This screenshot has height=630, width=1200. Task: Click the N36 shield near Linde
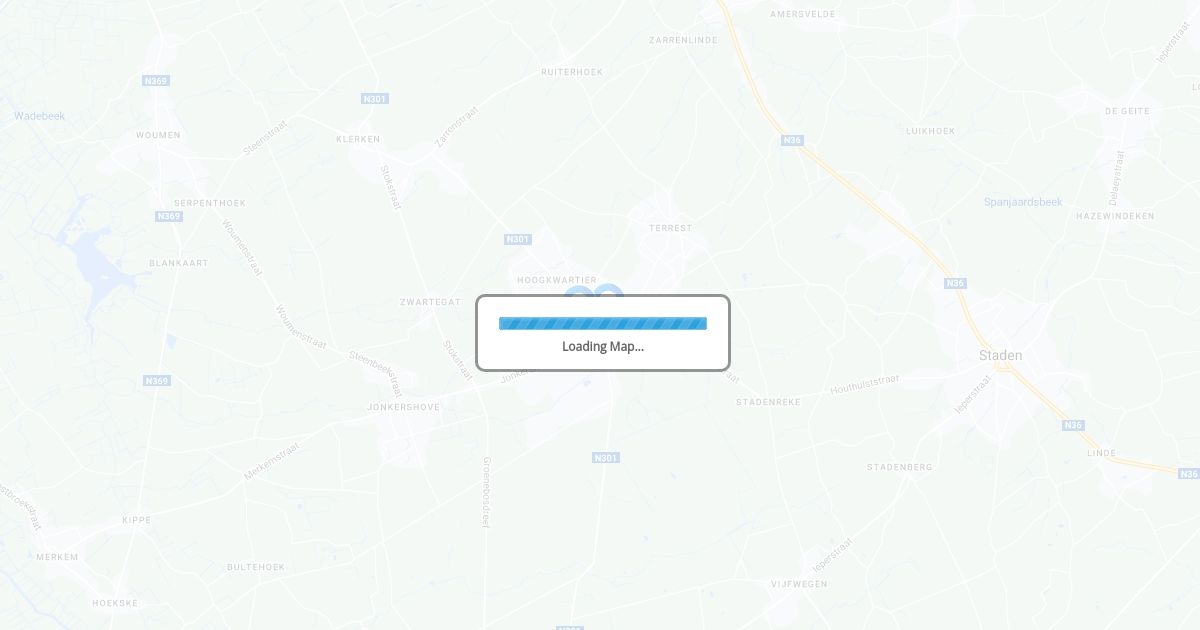pos(1073,426)
